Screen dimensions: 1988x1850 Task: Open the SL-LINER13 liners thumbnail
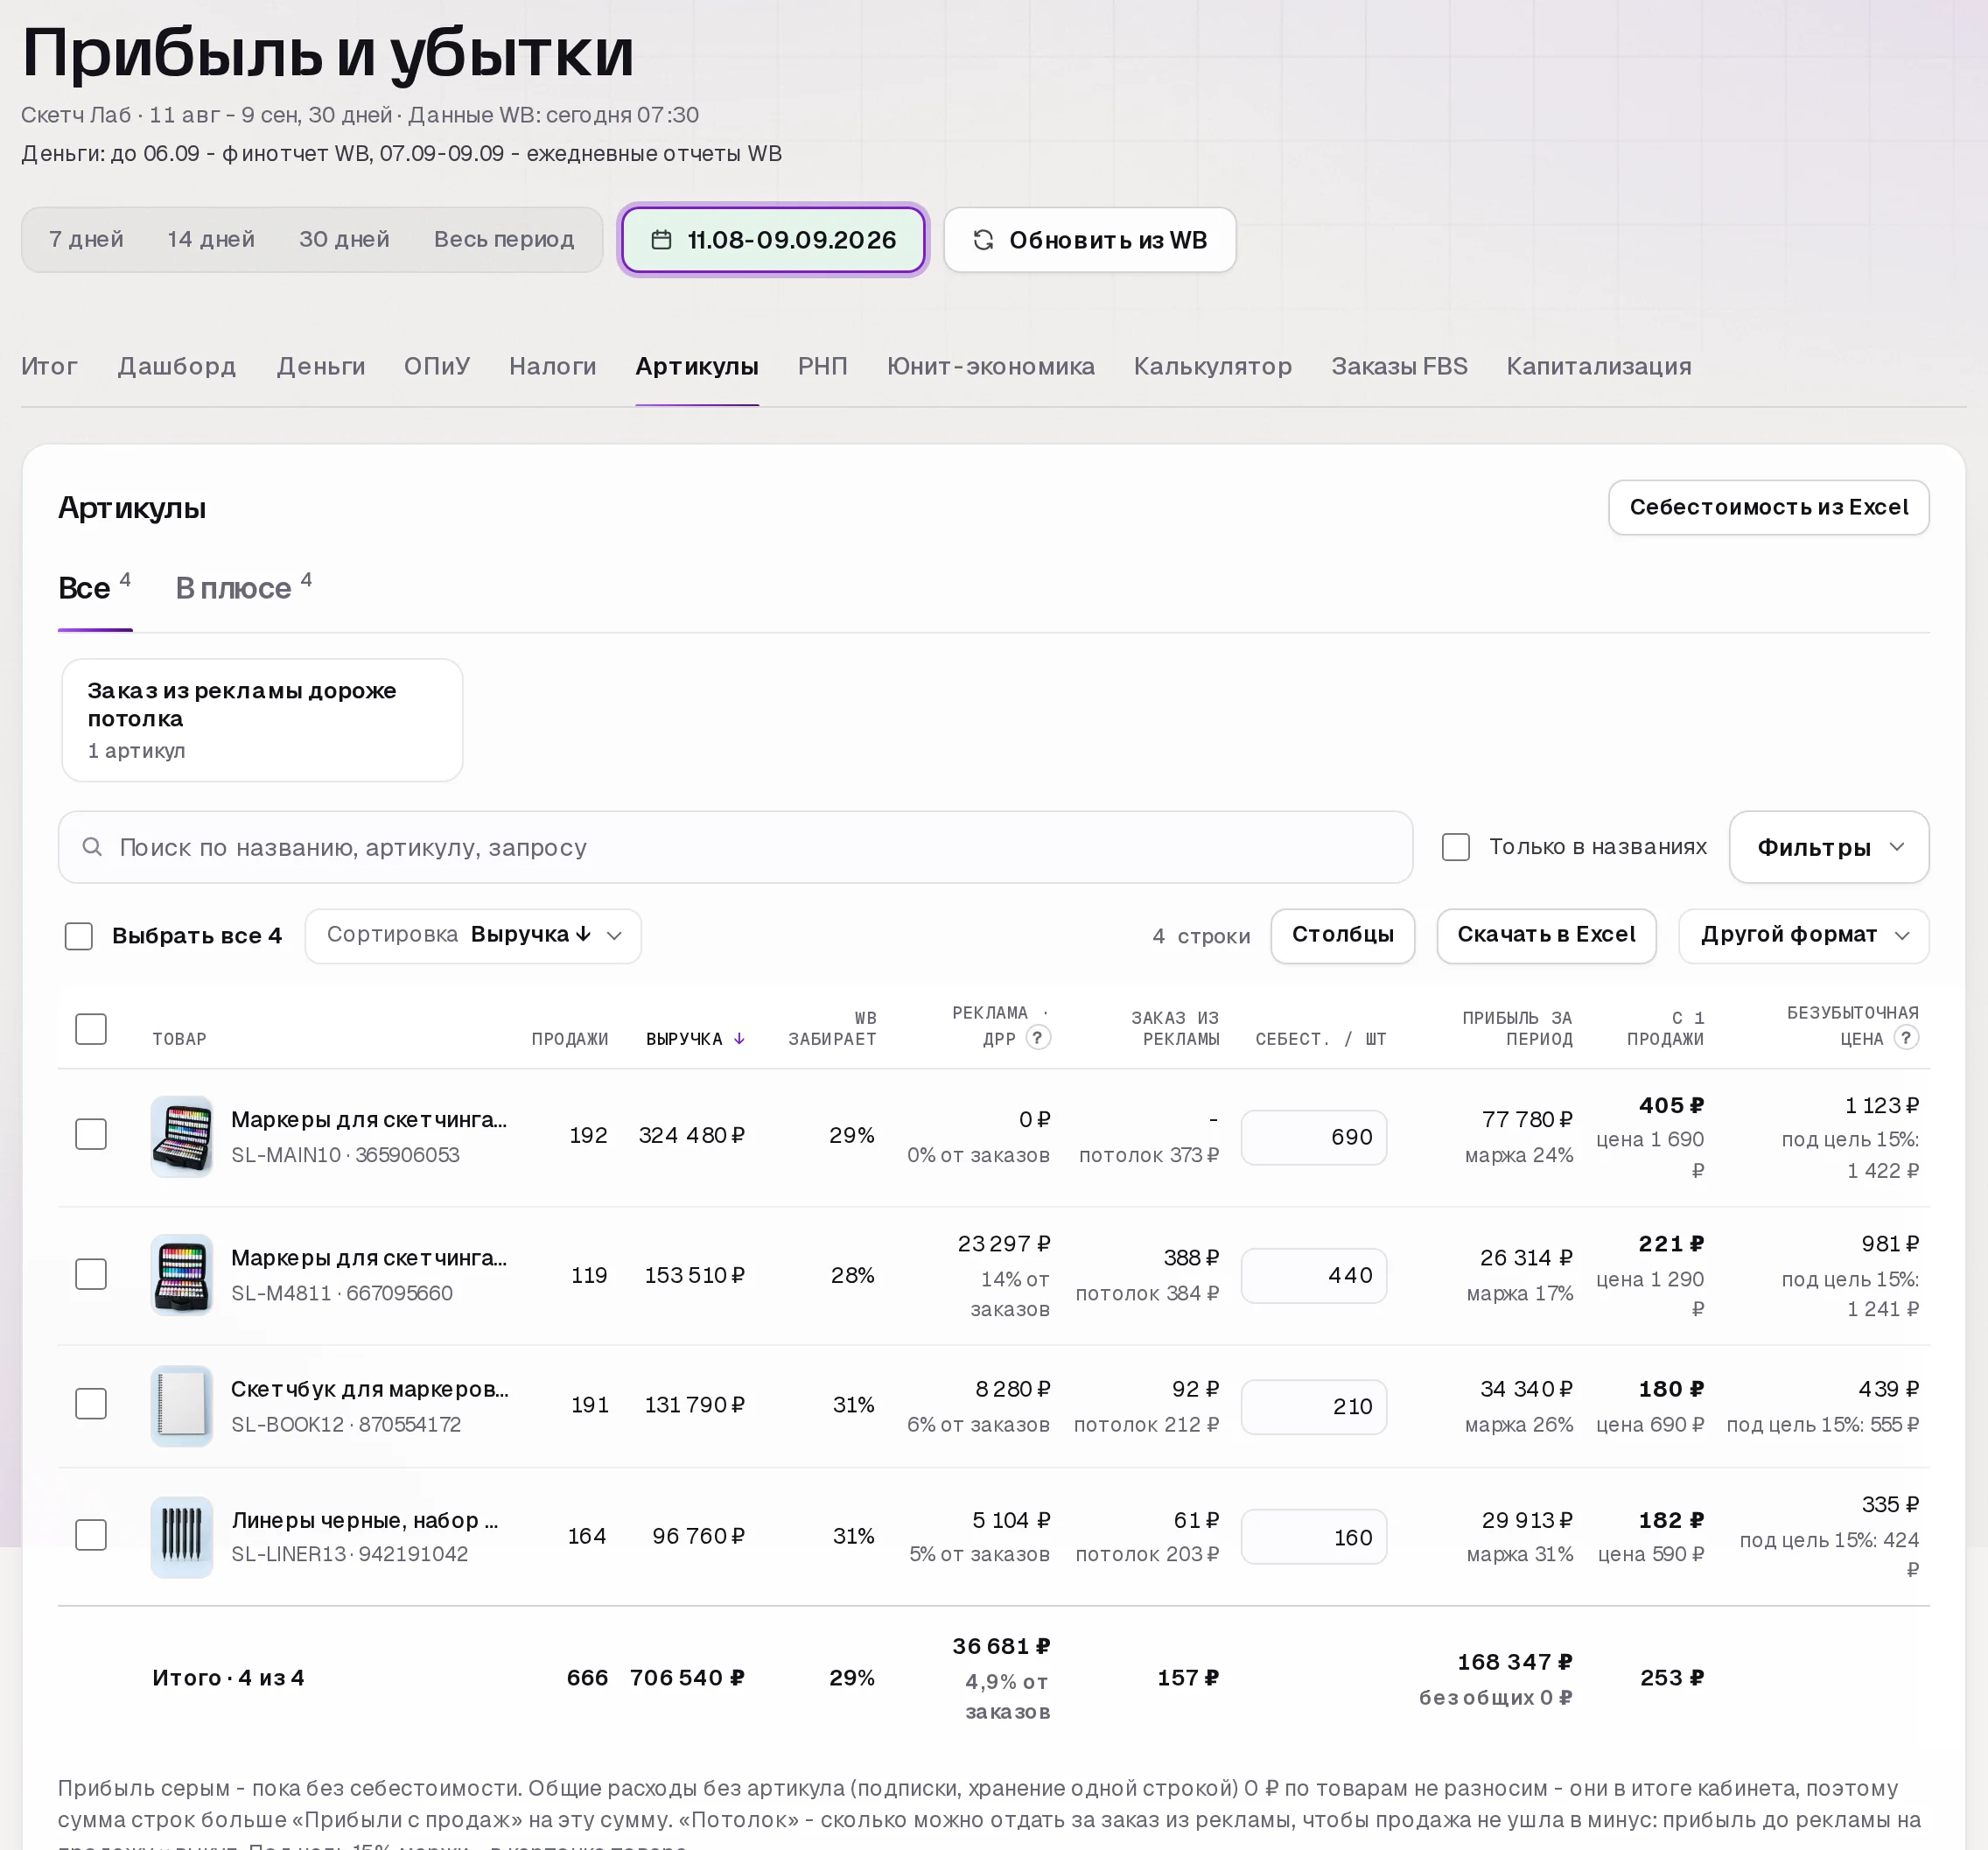181,1536
